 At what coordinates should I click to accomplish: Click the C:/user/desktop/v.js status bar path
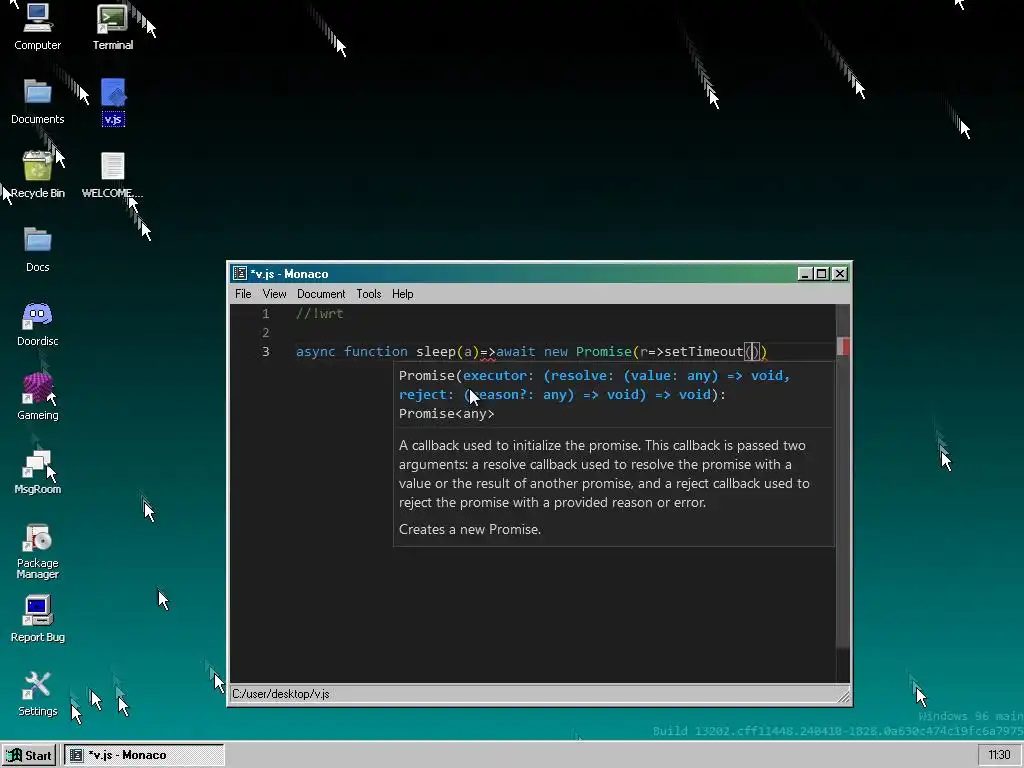[281, 694]
